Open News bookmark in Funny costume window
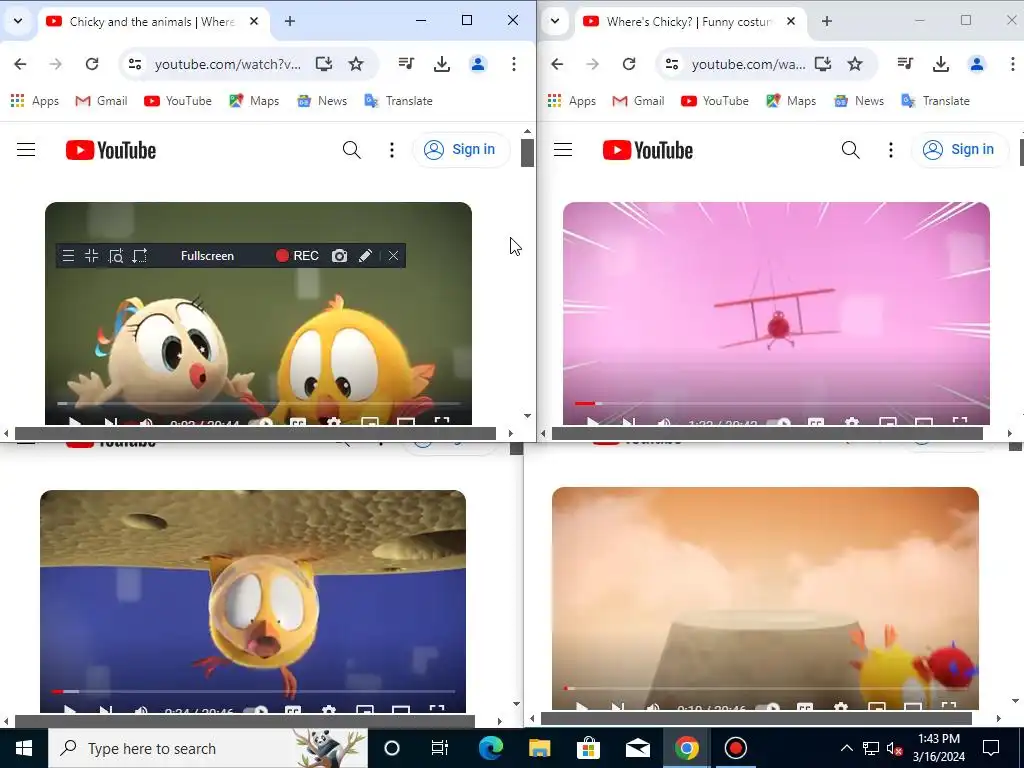The height and width of the screenshot is (768, 1024). 859,101
